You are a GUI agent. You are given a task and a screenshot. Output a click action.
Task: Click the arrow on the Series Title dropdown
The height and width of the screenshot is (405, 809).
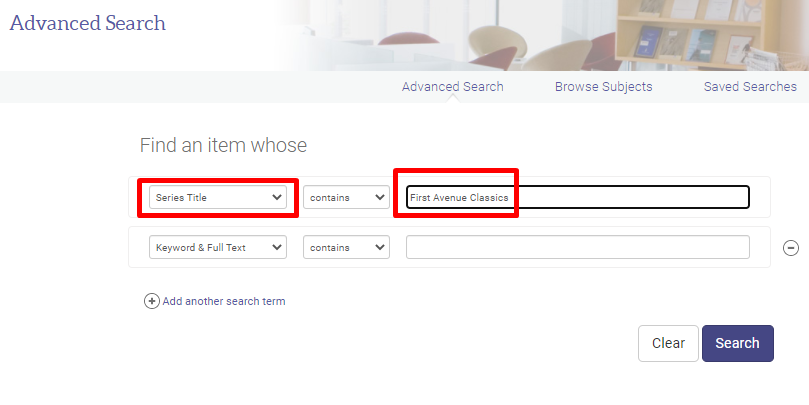tap(277, 198)
